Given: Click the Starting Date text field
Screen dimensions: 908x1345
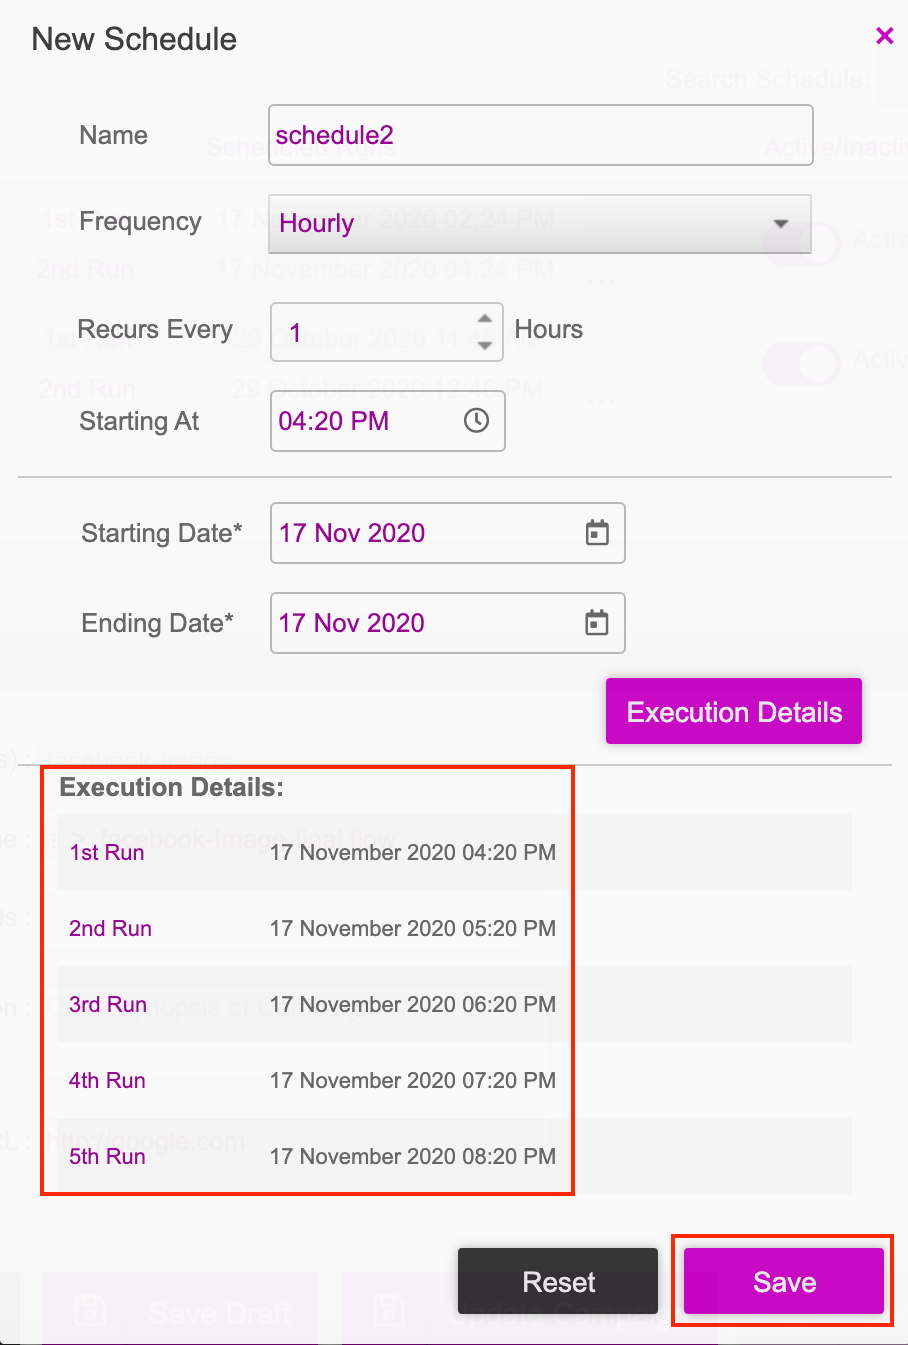Looking at the screenshot, I should click(x=420, y=533).
